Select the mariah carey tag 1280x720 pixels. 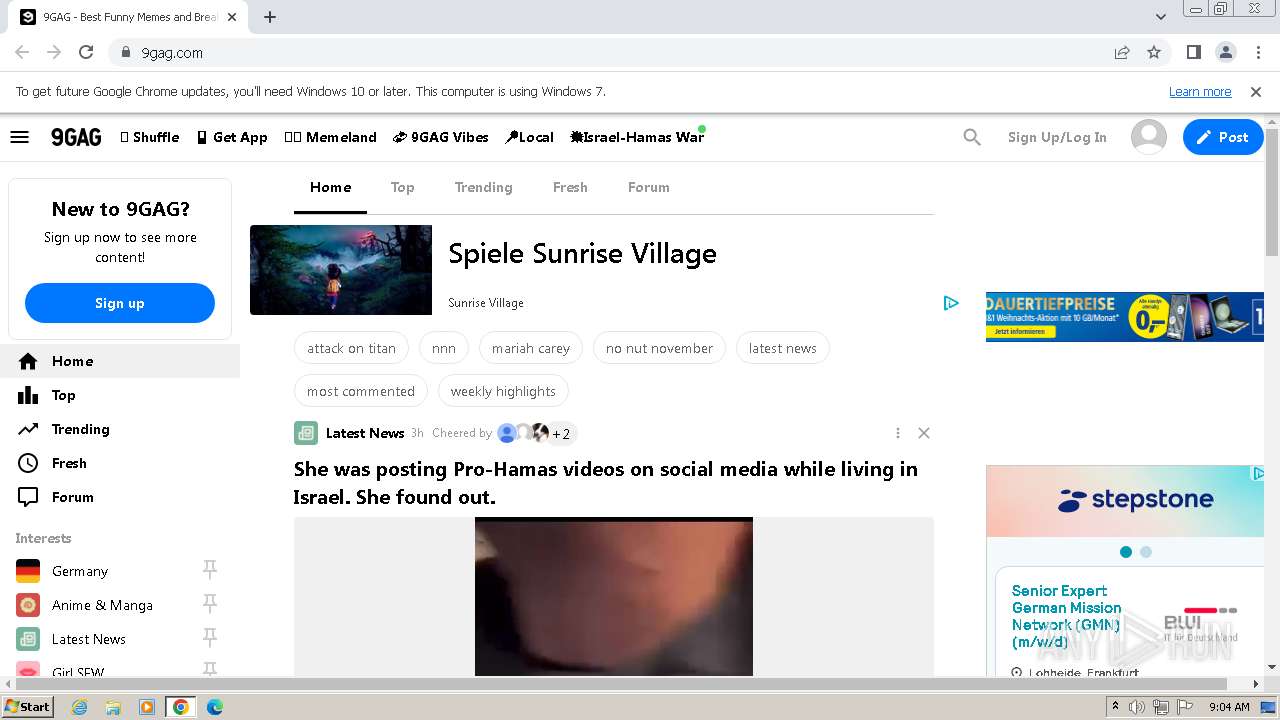tap(531, 348)
